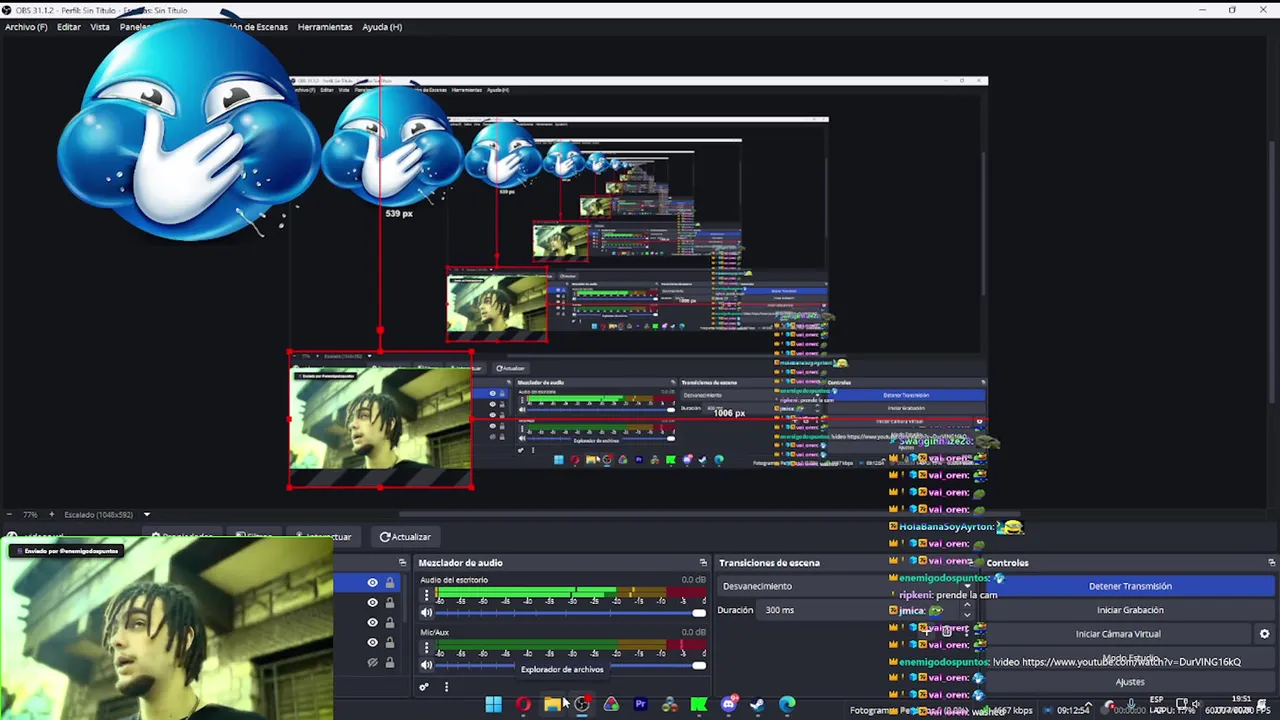Viewport: 1280px width, 720px height.
Task: Click Detener Transmisión button
Action: [x=1130, y=586]
